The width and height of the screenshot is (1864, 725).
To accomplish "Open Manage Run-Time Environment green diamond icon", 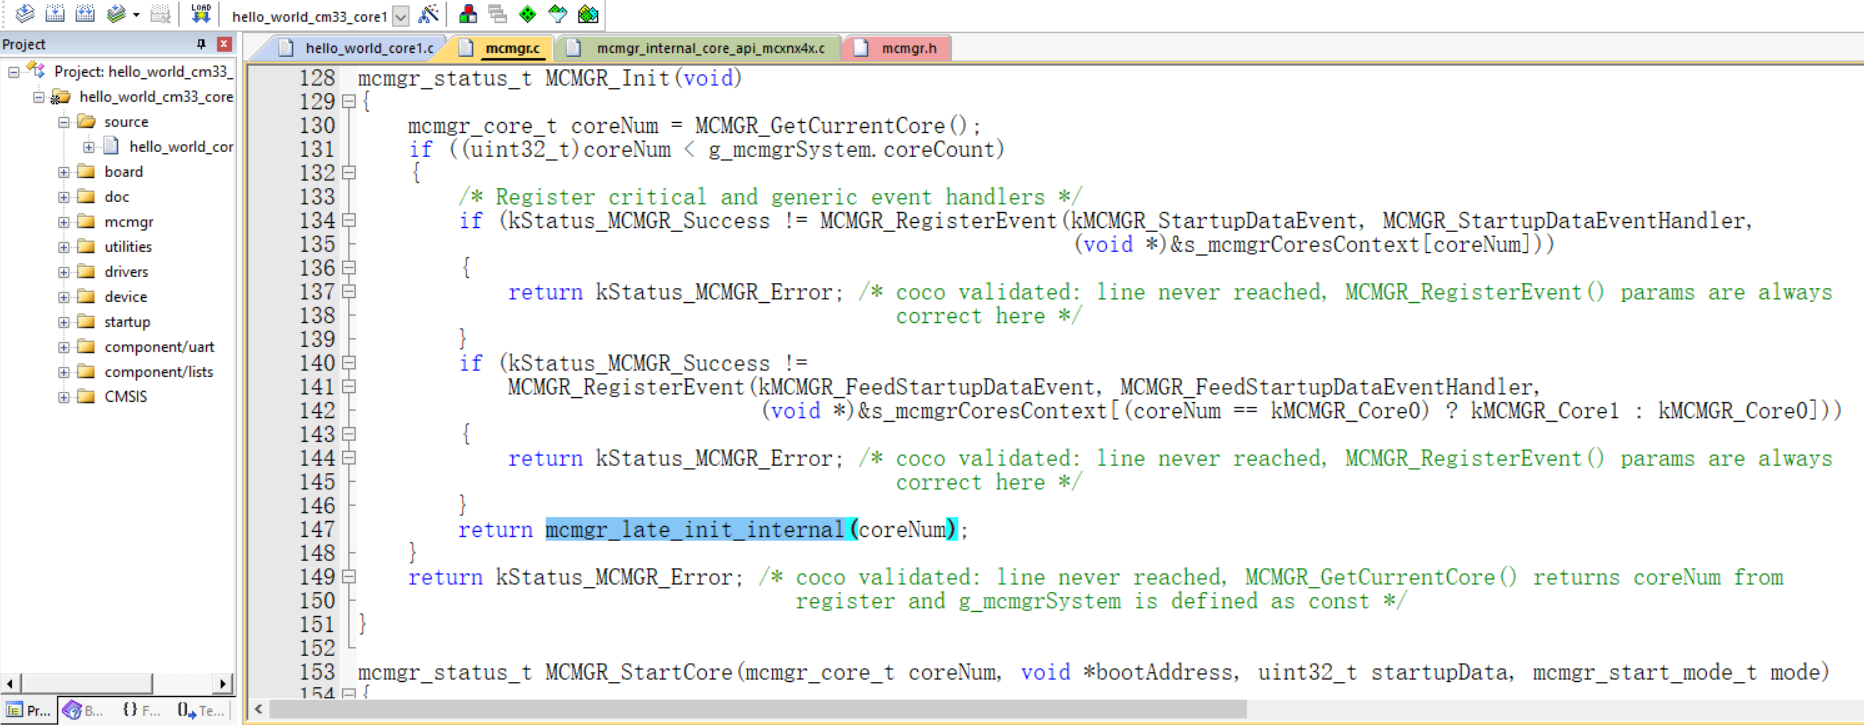I will pos(527,14).
